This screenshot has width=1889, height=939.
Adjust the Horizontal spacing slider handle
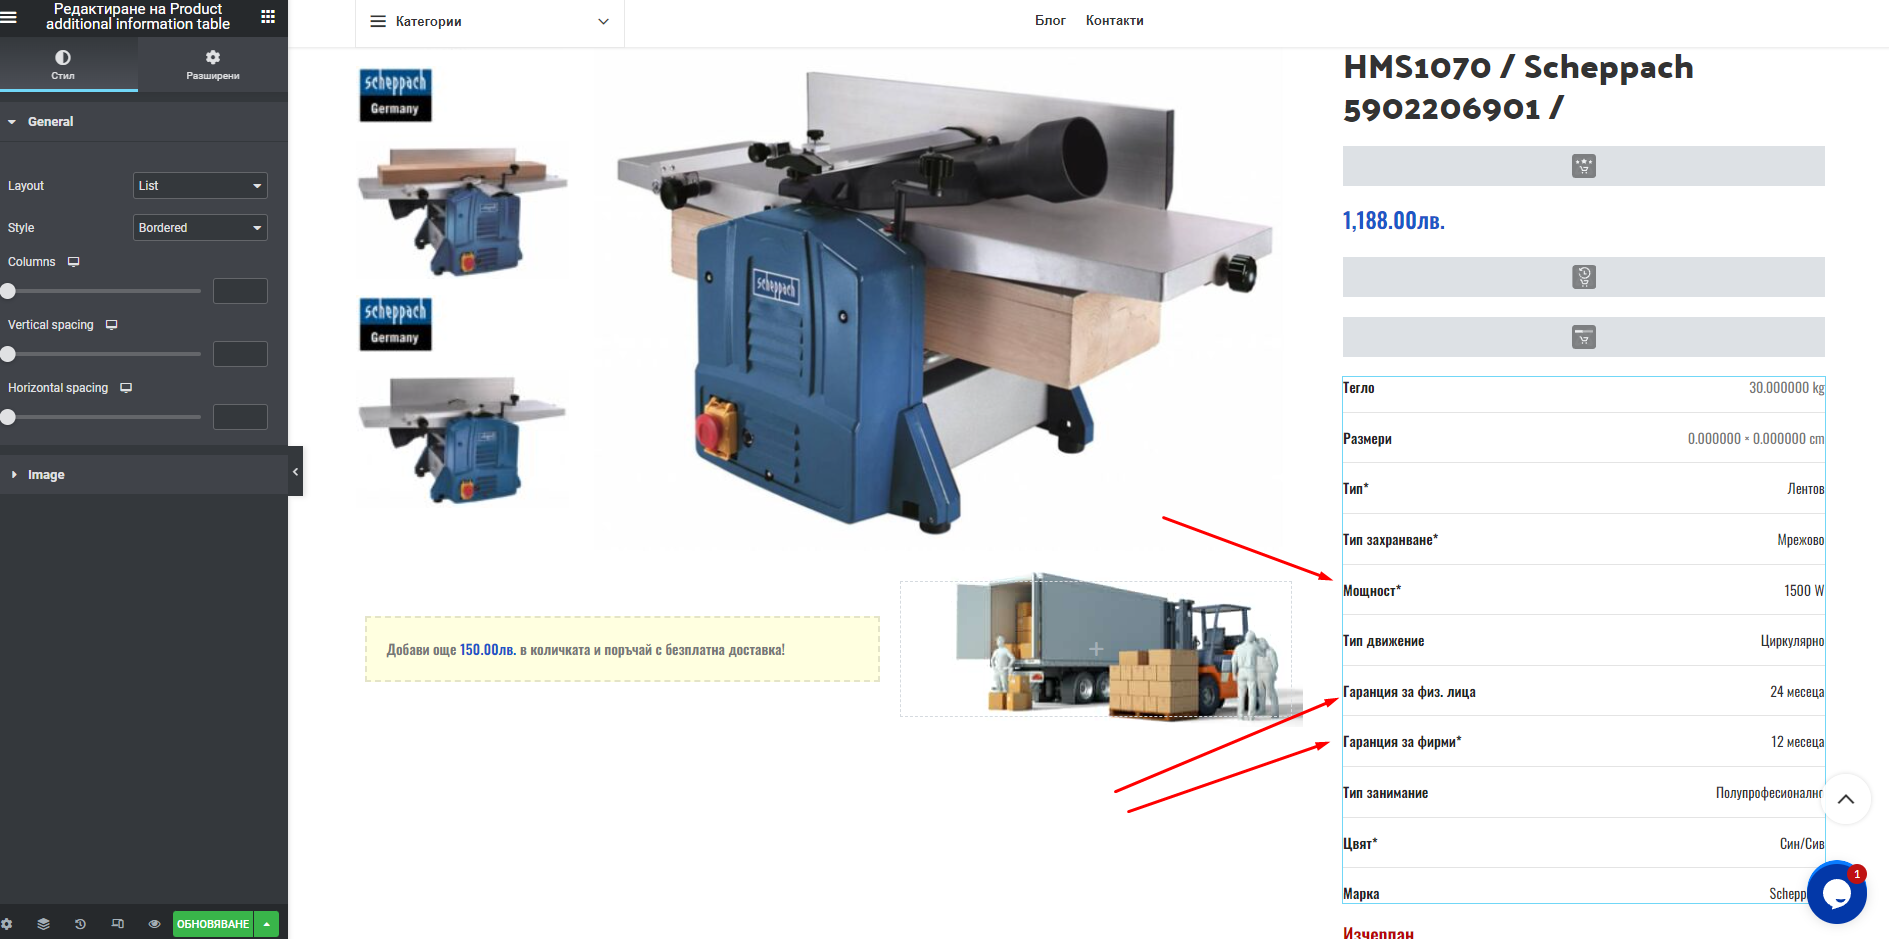click(x=8, y=417)
